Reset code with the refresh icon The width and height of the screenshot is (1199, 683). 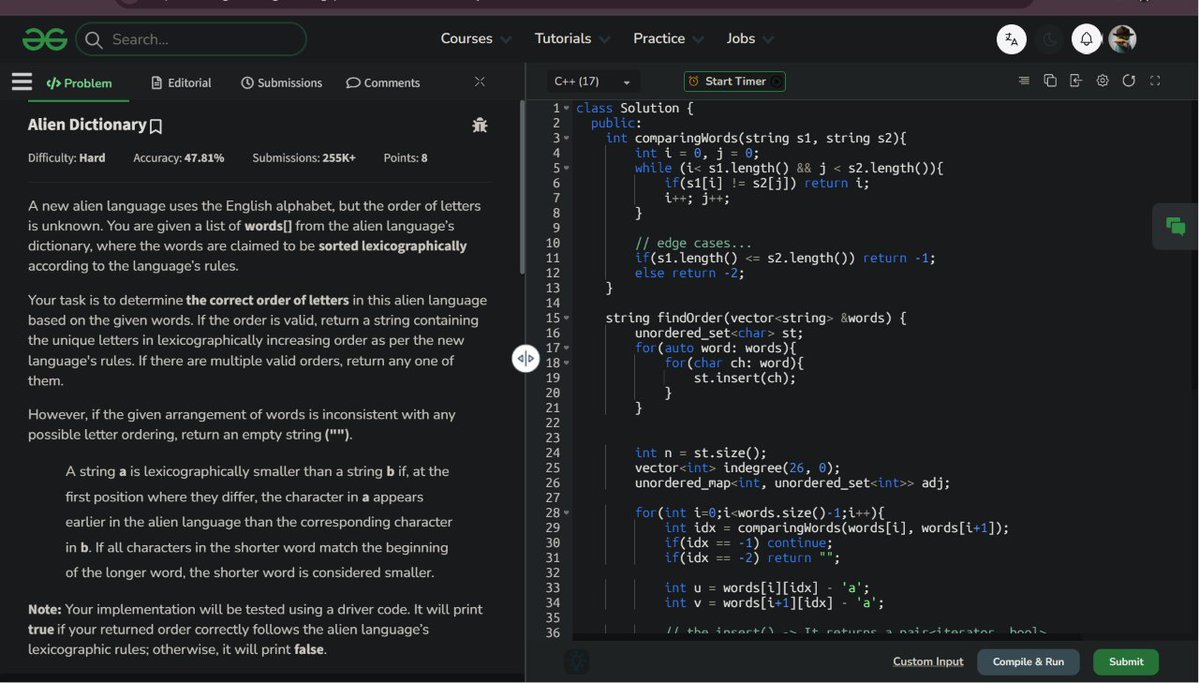[1129, 80]
